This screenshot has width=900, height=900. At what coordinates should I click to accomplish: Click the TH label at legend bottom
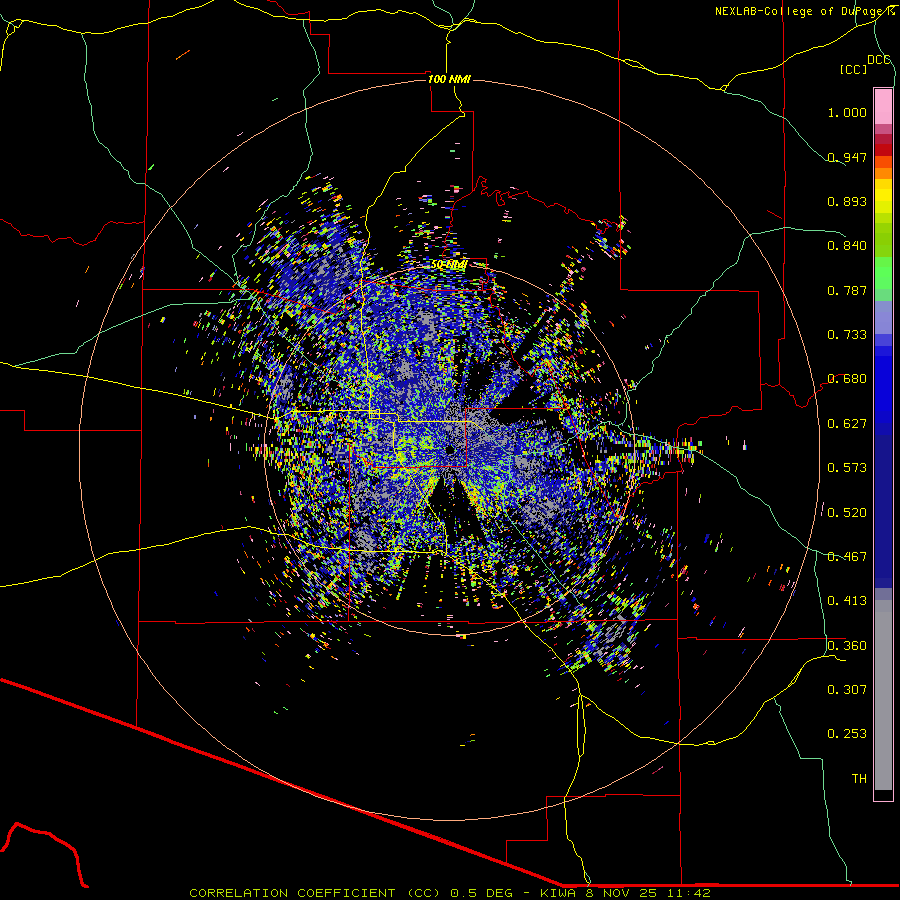[x=859, y=779]
